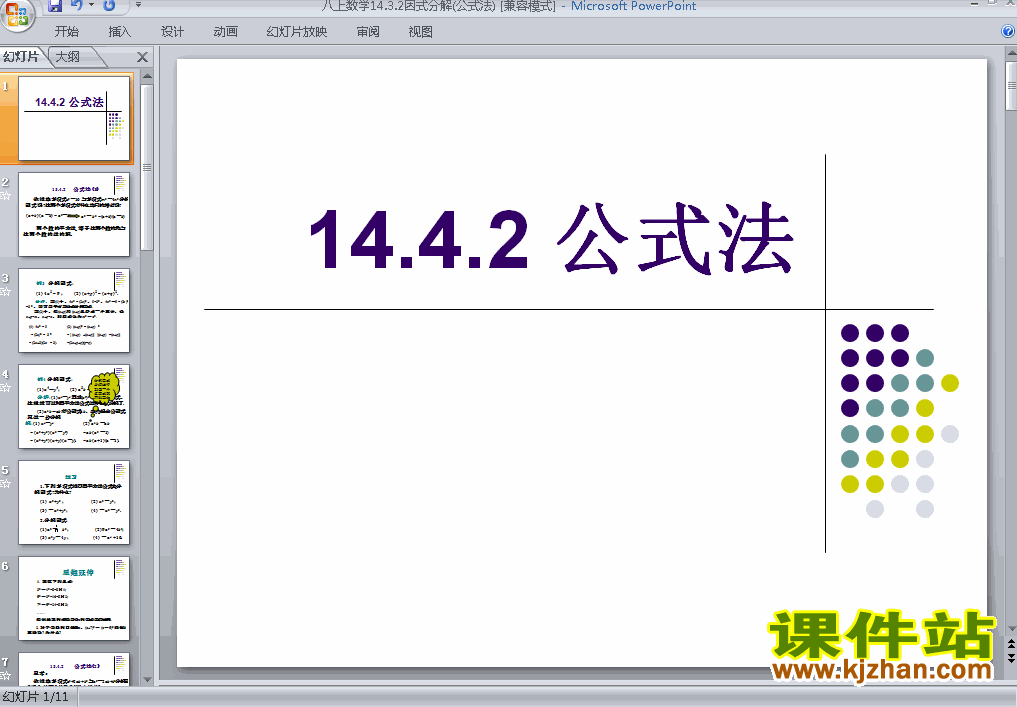Switch to the 视图 ribbon tab
This screenshot has width=1017, height=707.
click(x=421, y=31)
